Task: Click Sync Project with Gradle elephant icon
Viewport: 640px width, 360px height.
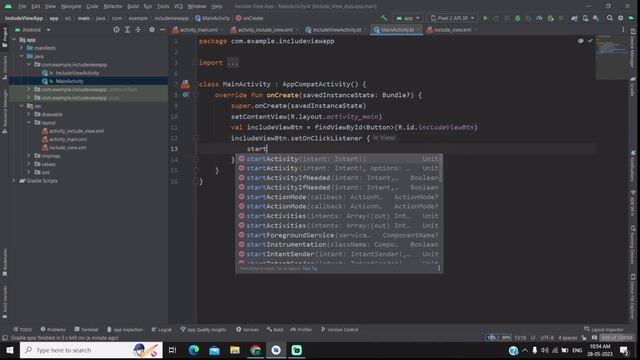Action: click(x=574, y=18)
